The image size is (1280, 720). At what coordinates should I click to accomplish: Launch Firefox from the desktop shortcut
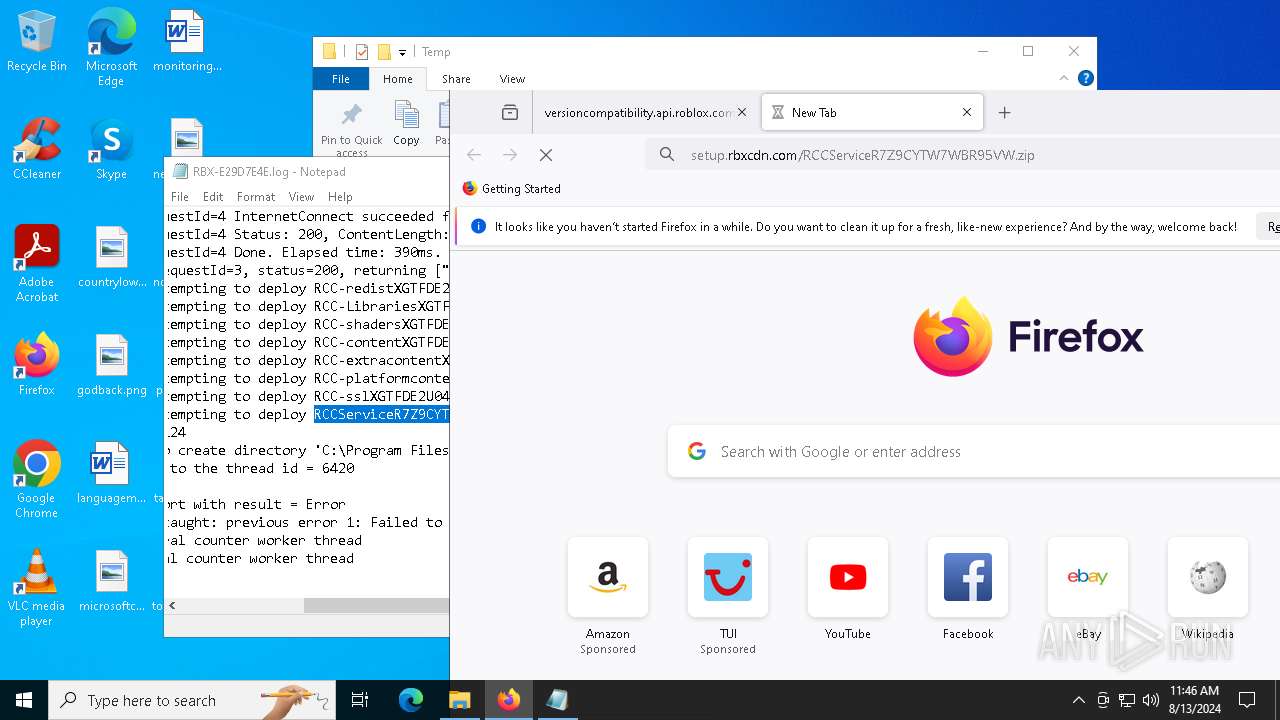pos(37,364)
